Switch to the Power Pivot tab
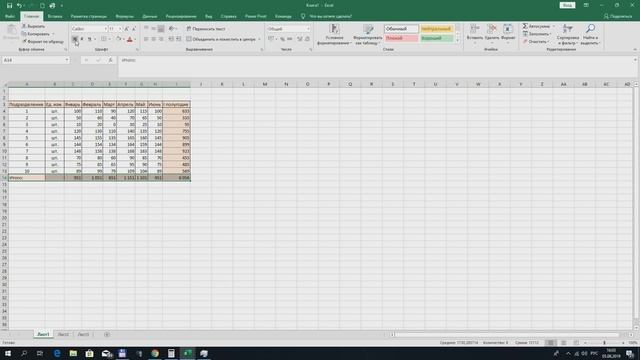This screenshot has width=640, height=360. 256,16
